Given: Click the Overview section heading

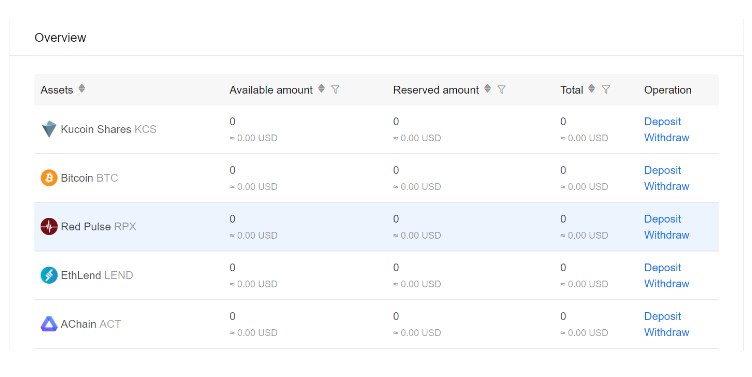Looking at the screenshot, I should pos(60,37).
